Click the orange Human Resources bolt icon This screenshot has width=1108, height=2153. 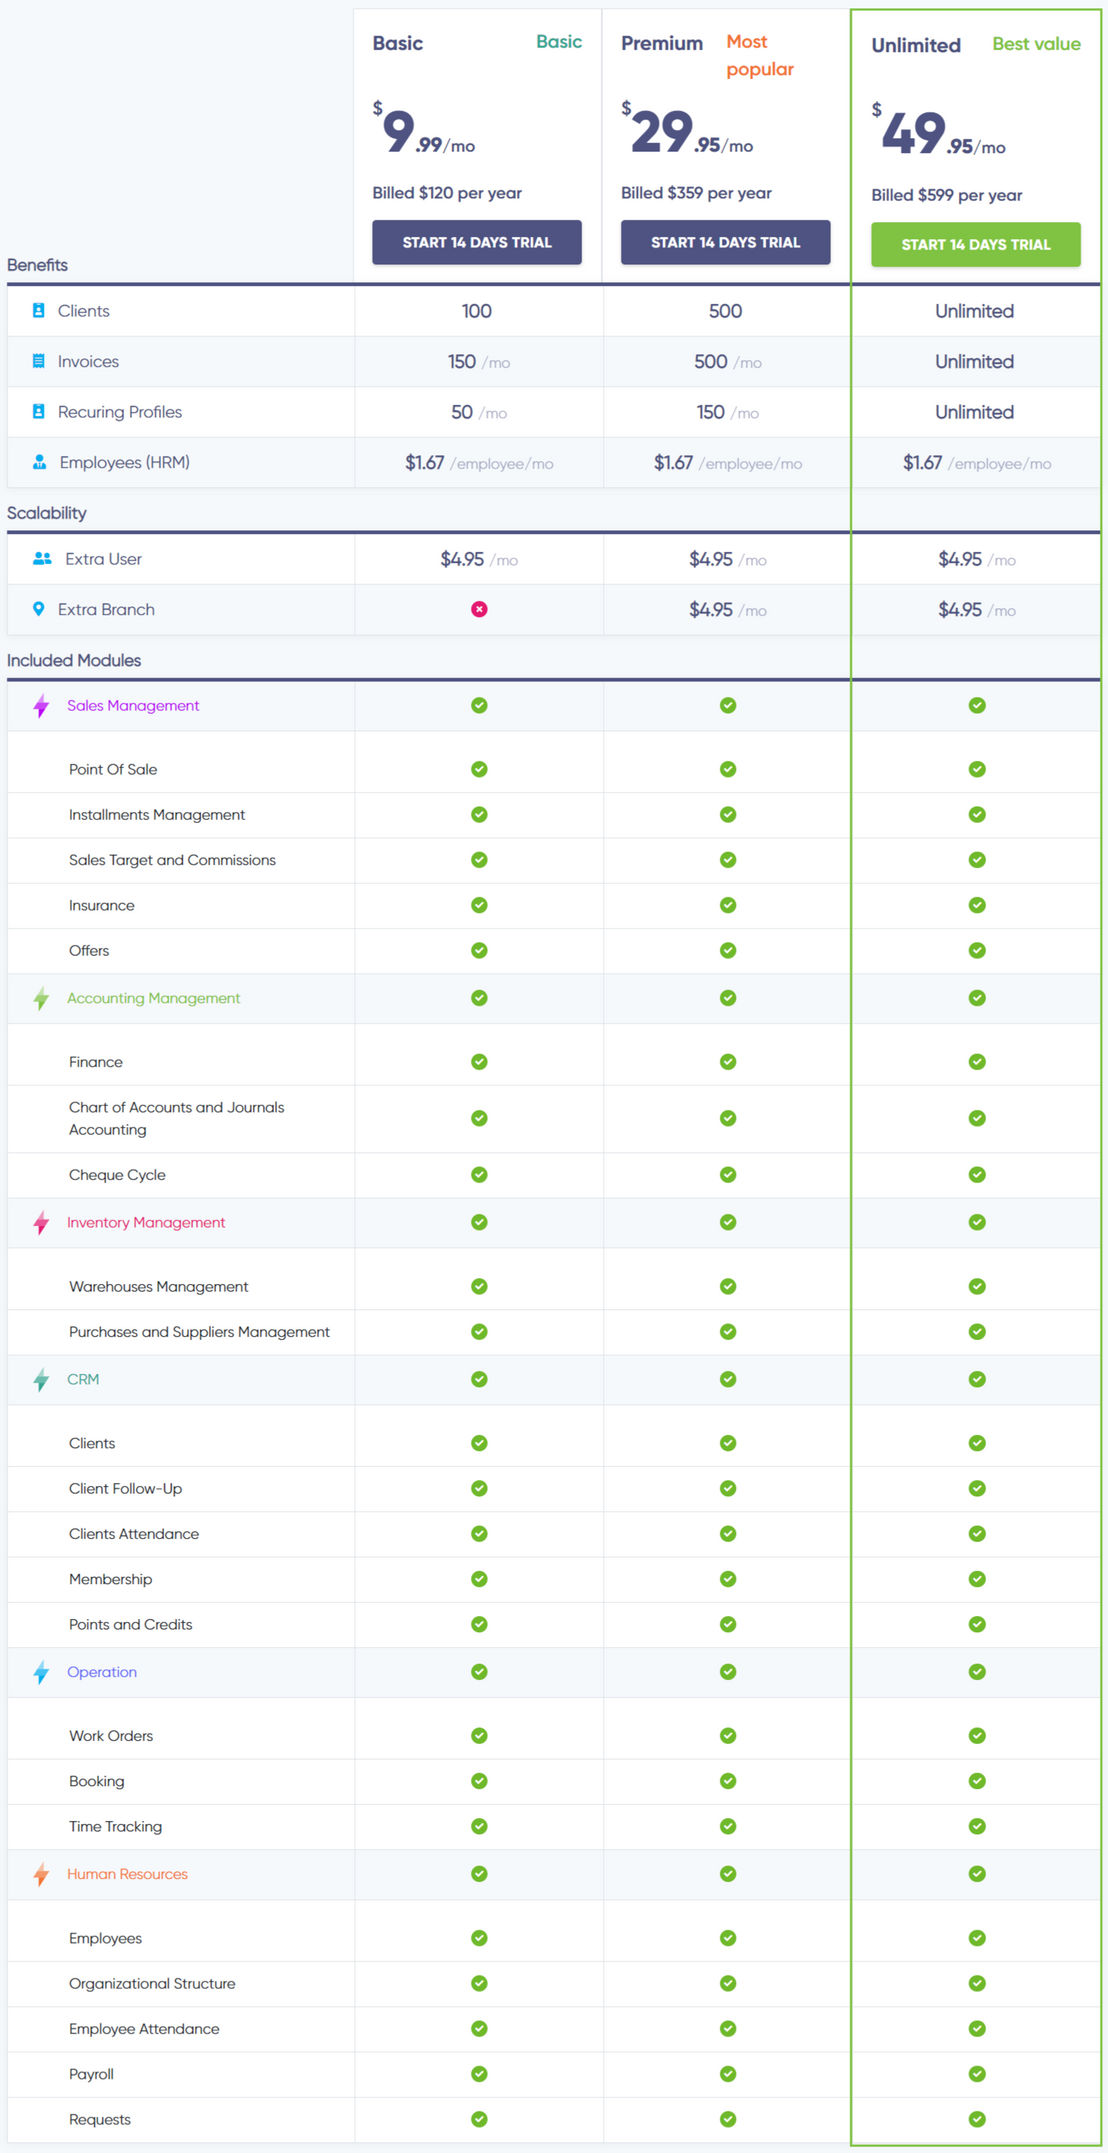[41, 1874]
